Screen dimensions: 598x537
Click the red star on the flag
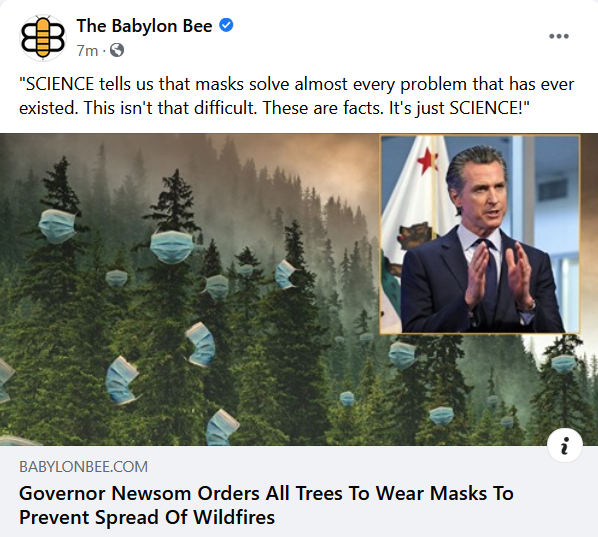click(x=427, y=161)
